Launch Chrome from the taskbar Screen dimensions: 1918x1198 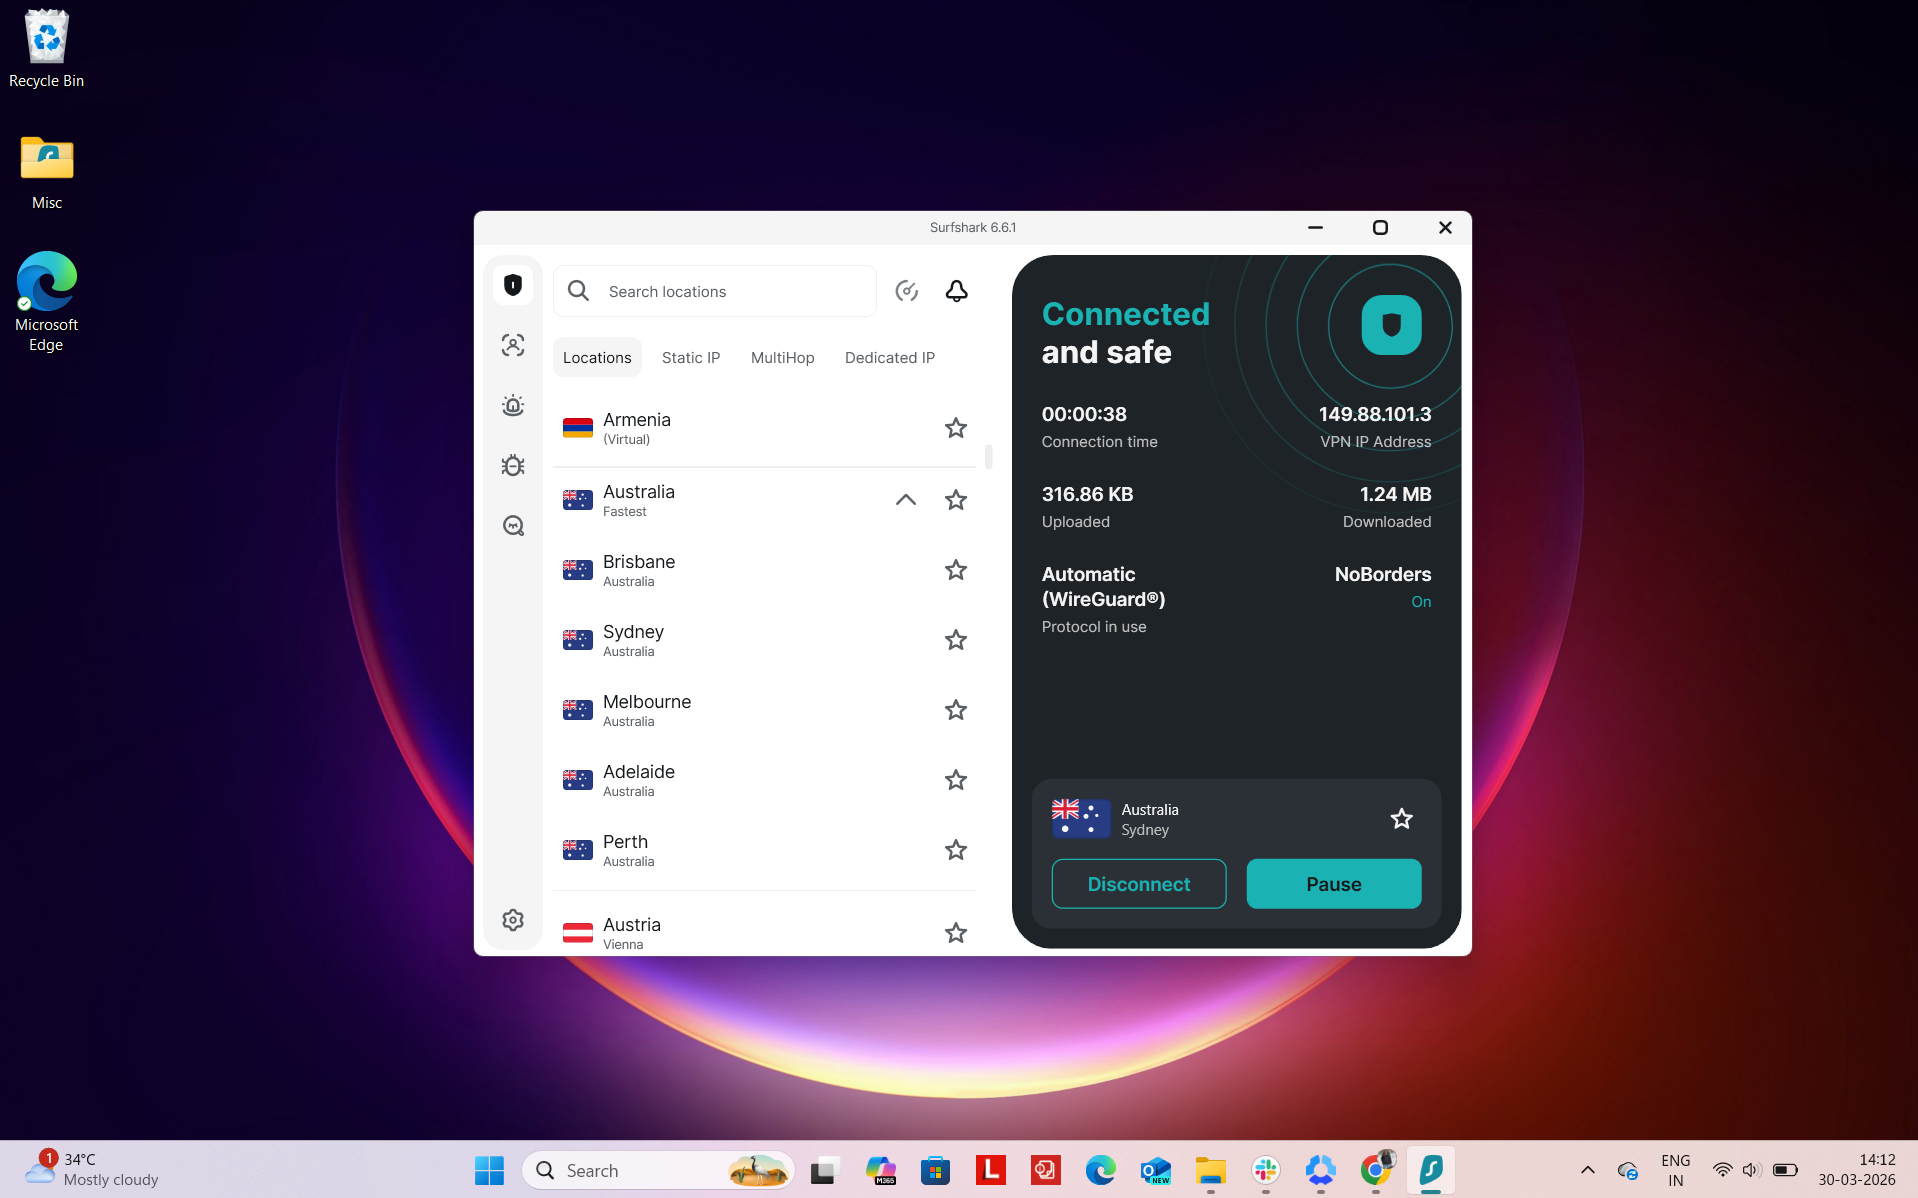1375,1169
